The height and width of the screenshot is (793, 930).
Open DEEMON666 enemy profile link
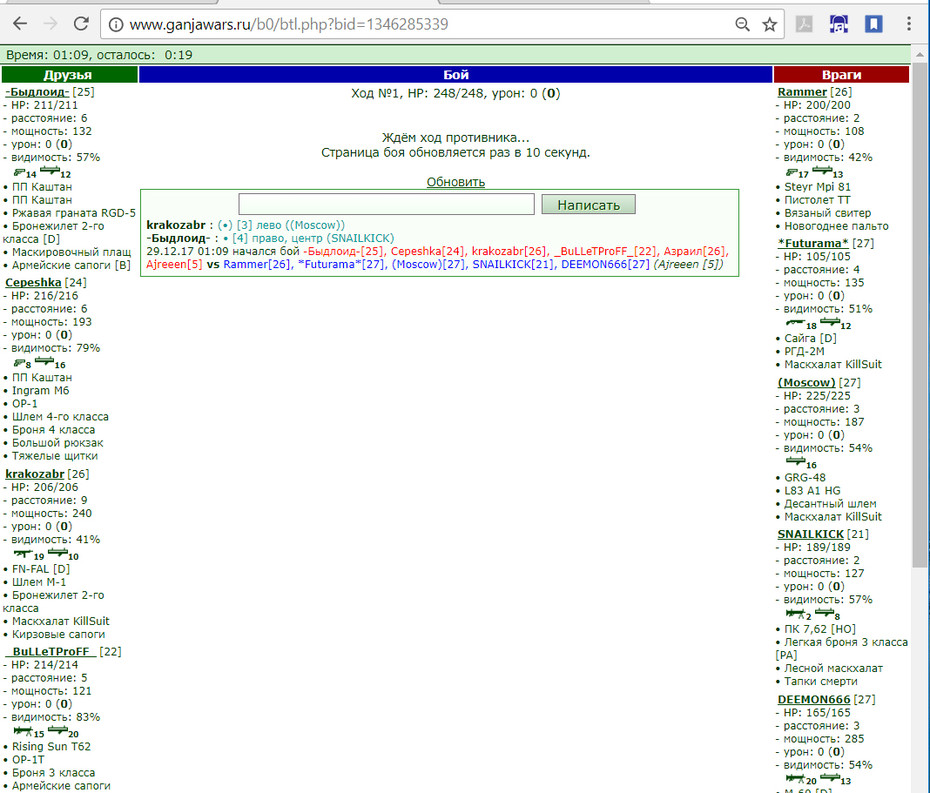(814, 699)
